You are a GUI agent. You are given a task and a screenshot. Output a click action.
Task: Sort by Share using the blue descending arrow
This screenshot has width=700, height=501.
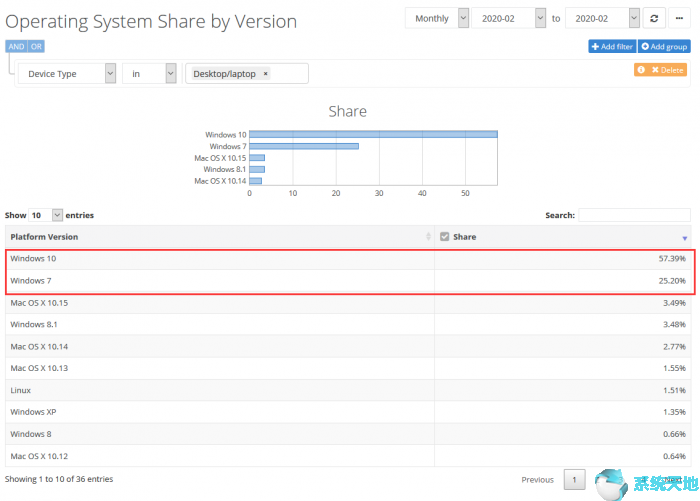tap(684, 238)
